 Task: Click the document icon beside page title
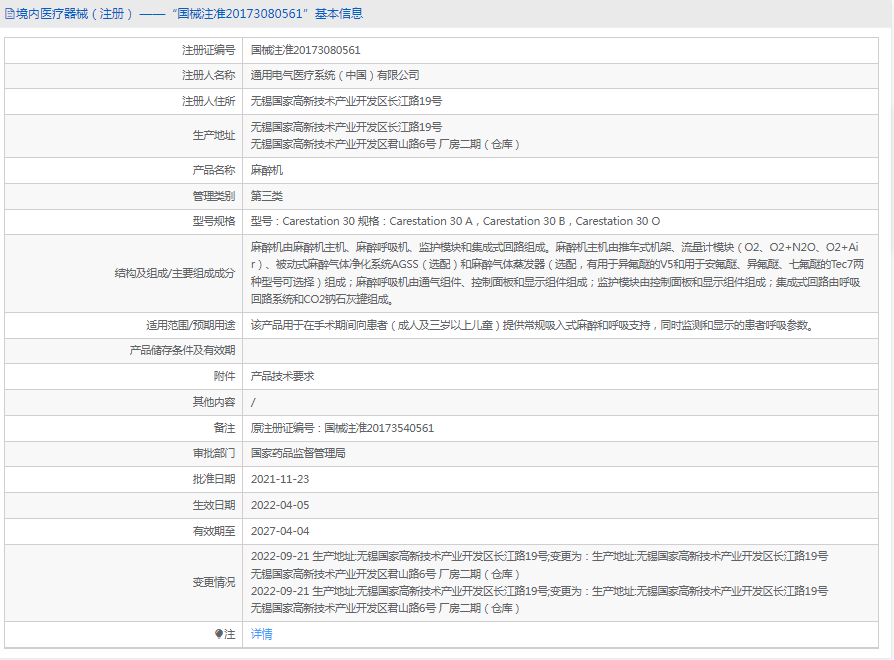coord(10,14)
